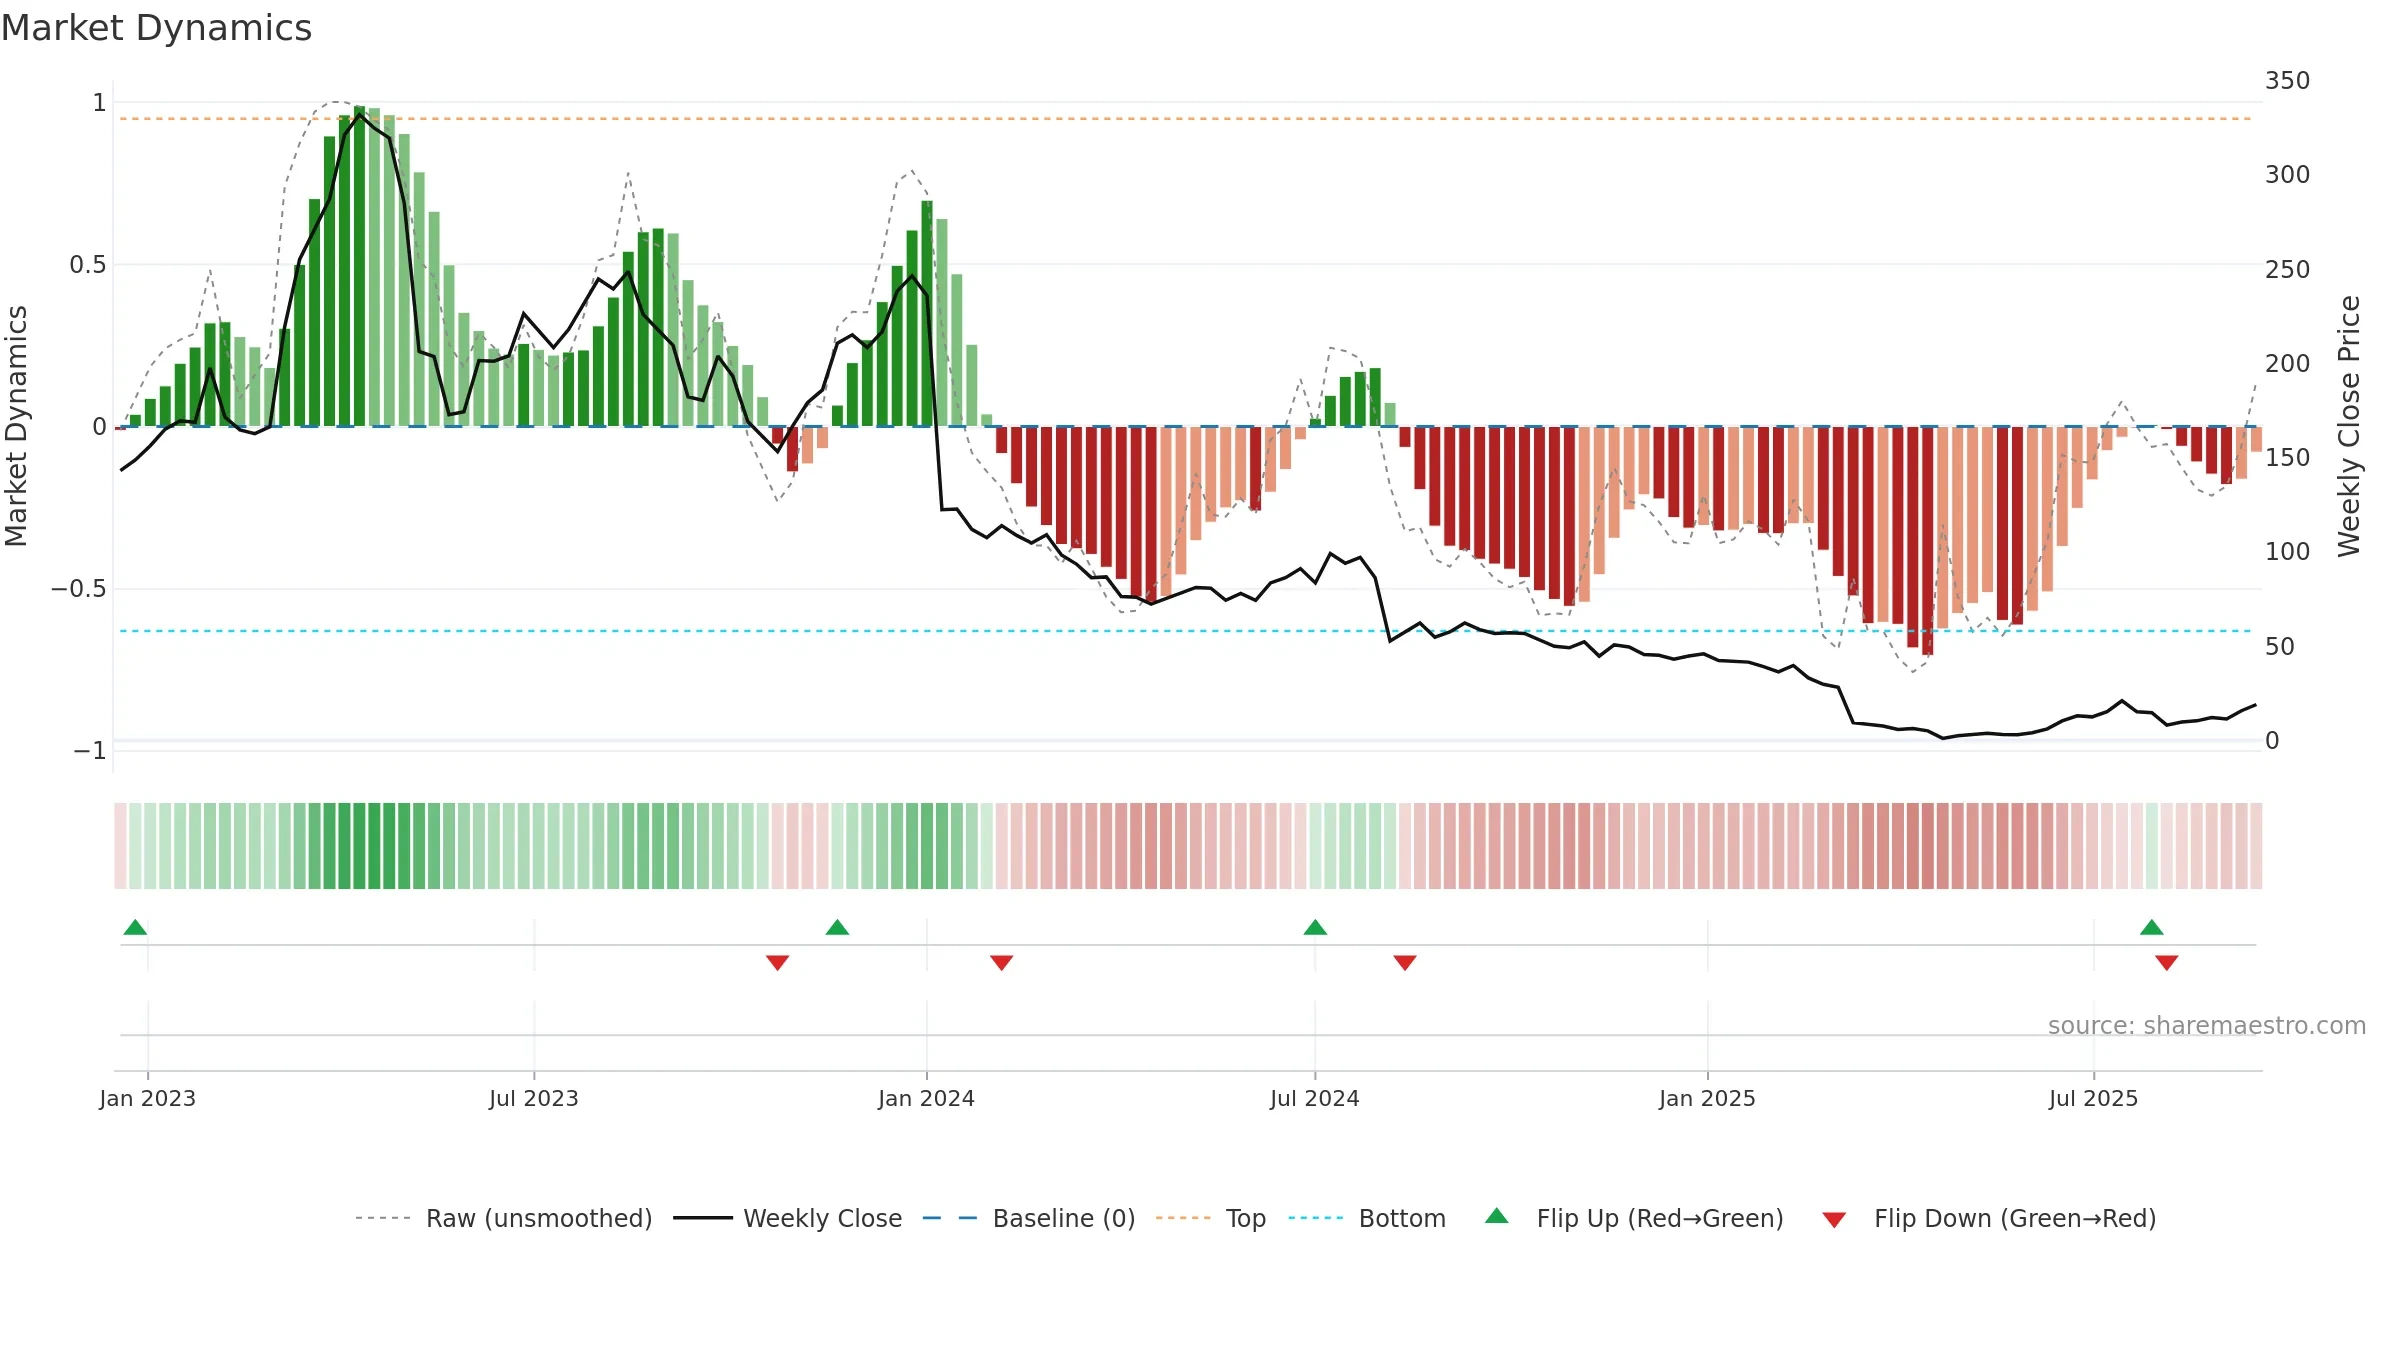This screenshot has height=1350, width=2400.
Task: Click the 350 tick on the price axis
Action: pyautogui.click(x=2287, y=80)
